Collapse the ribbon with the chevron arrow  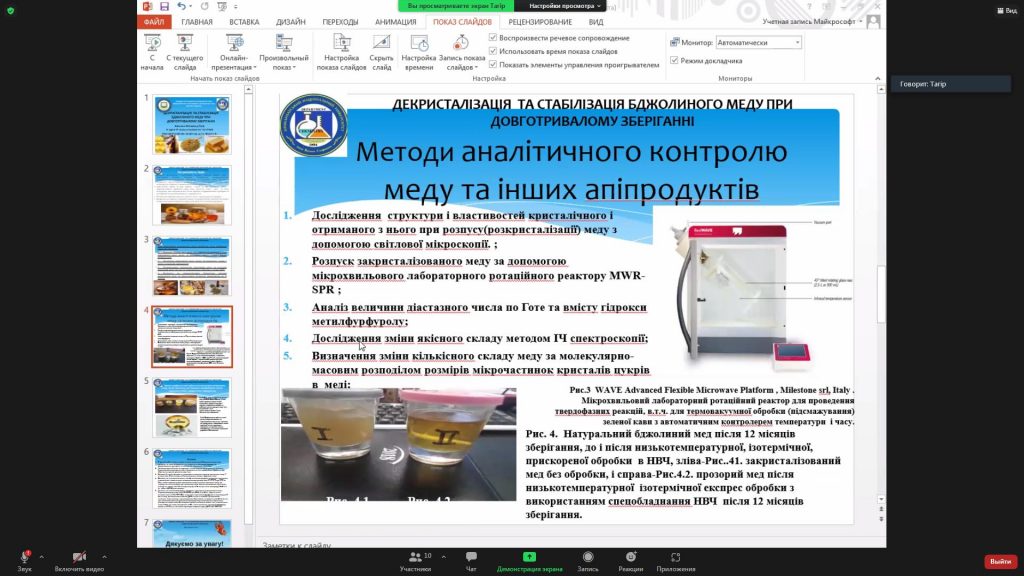877,78
